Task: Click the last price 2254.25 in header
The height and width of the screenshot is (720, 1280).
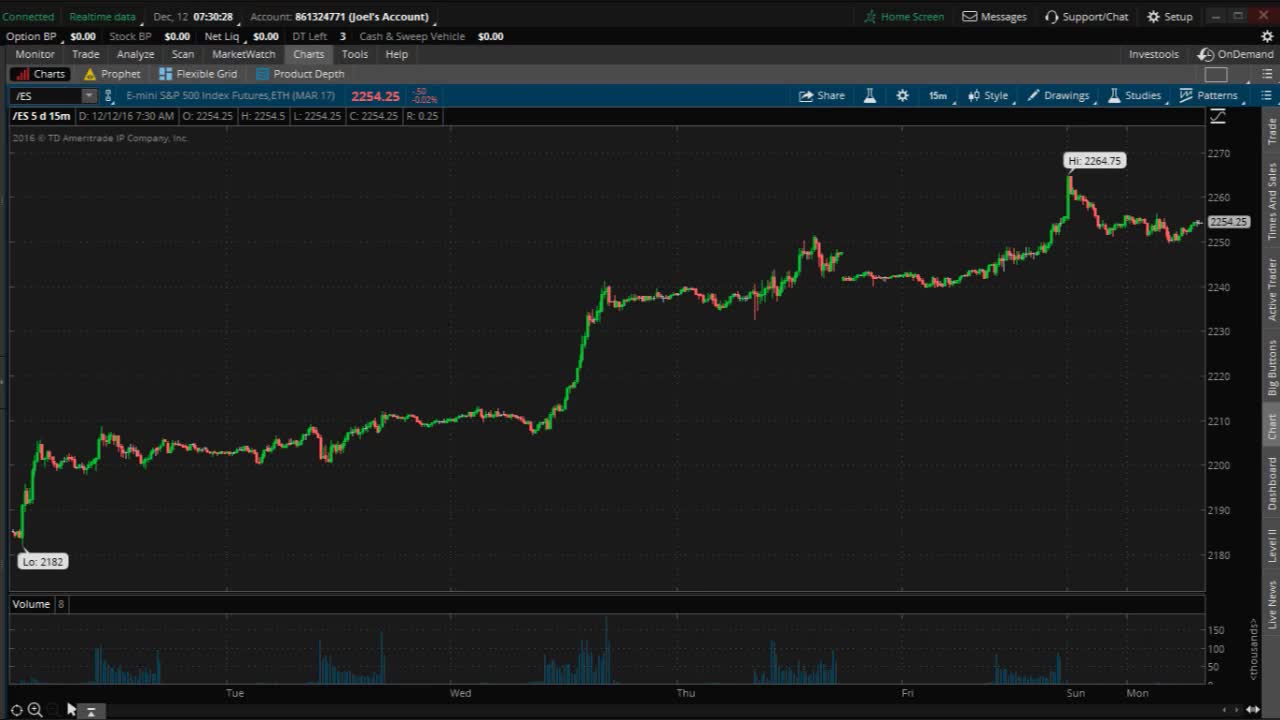Action: coord(375,96)
